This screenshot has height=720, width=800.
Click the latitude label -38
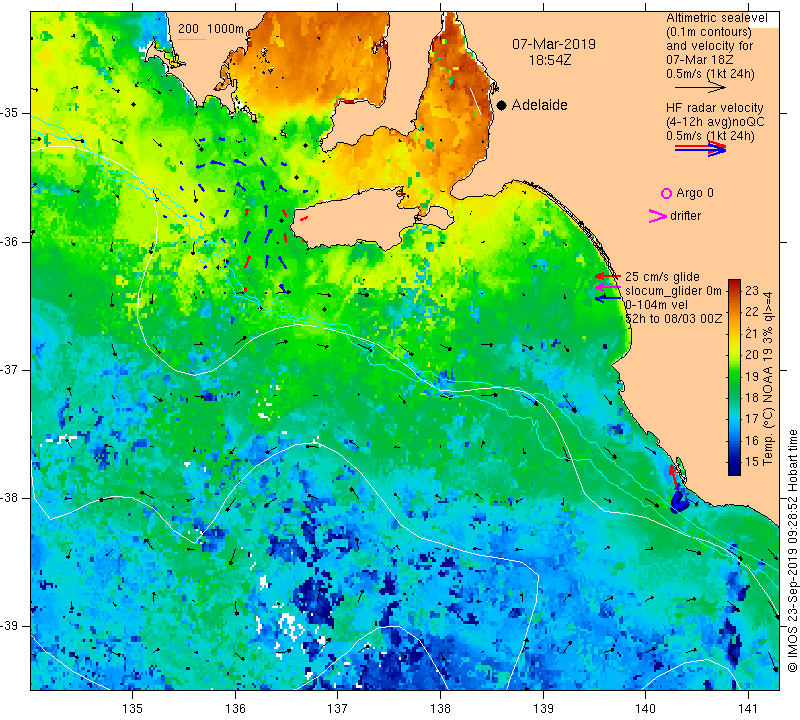(x=9, y=498)
